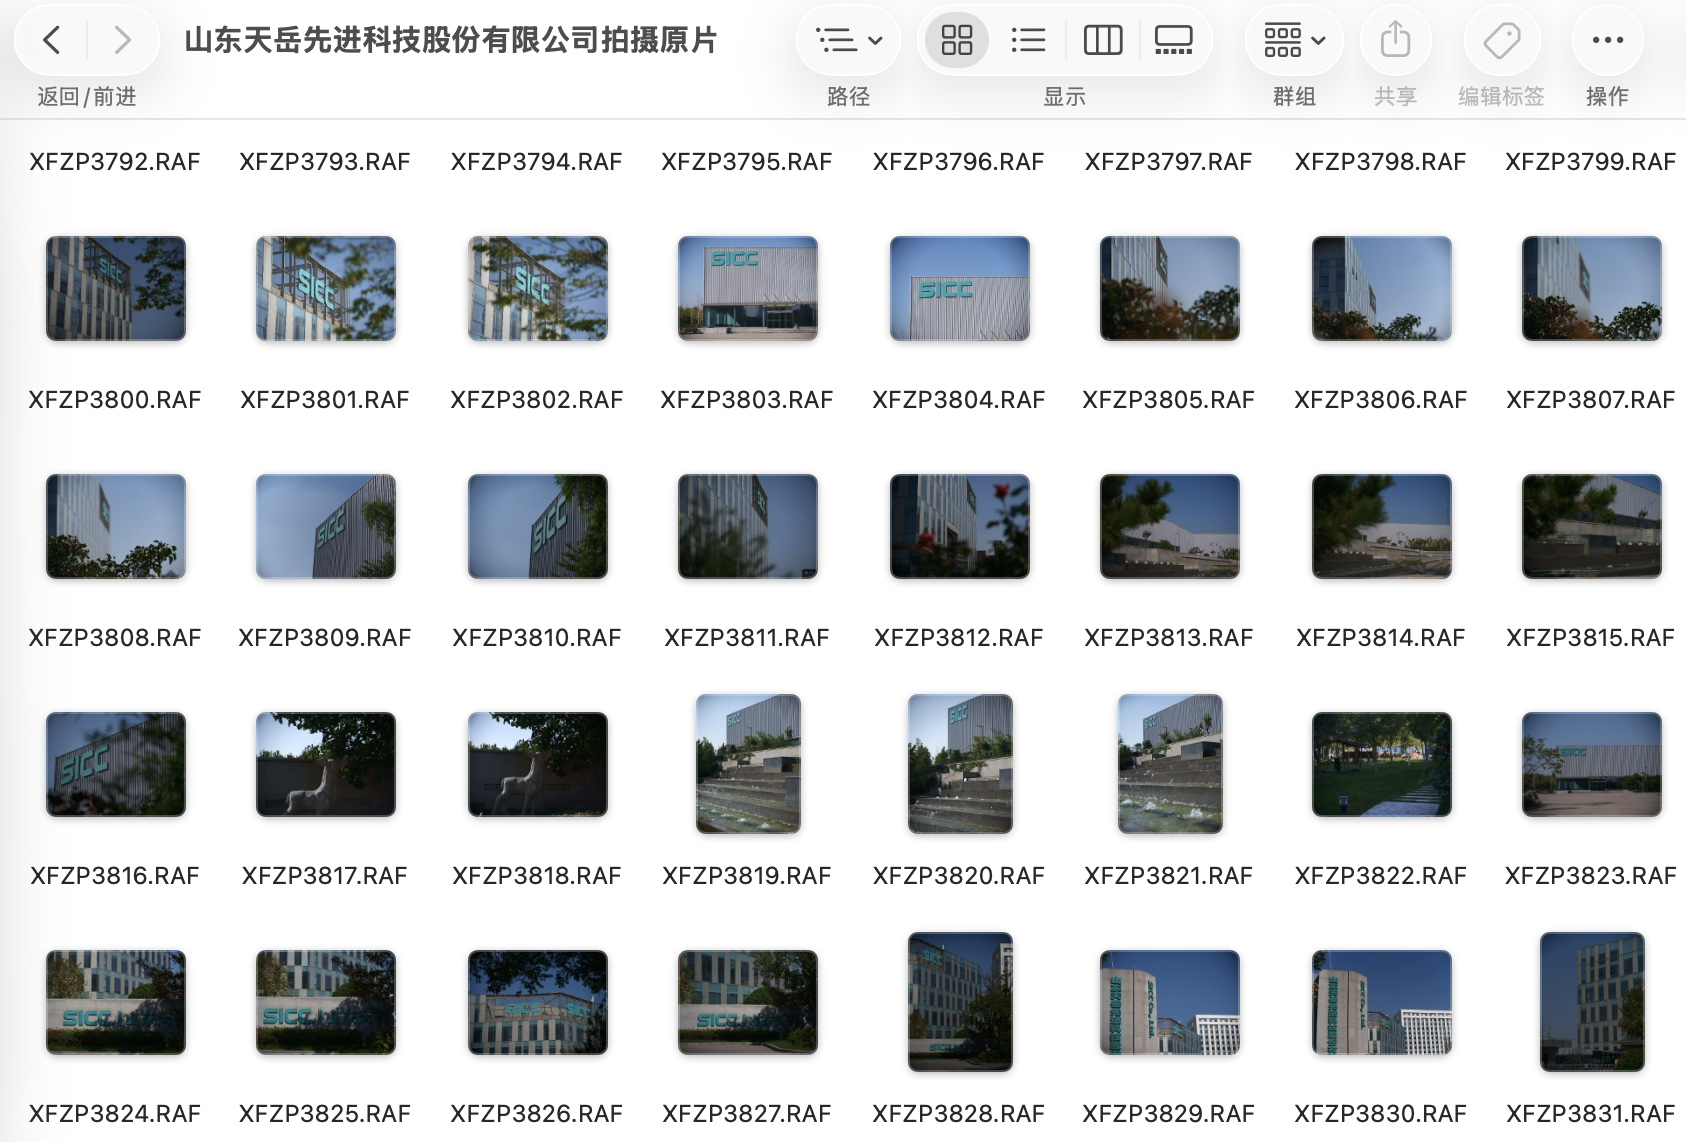Click the XFZP3830.RAF file name label
This screenshot has height=1142, width=1686.
pyautogui.click(x=1381, y=1114)
